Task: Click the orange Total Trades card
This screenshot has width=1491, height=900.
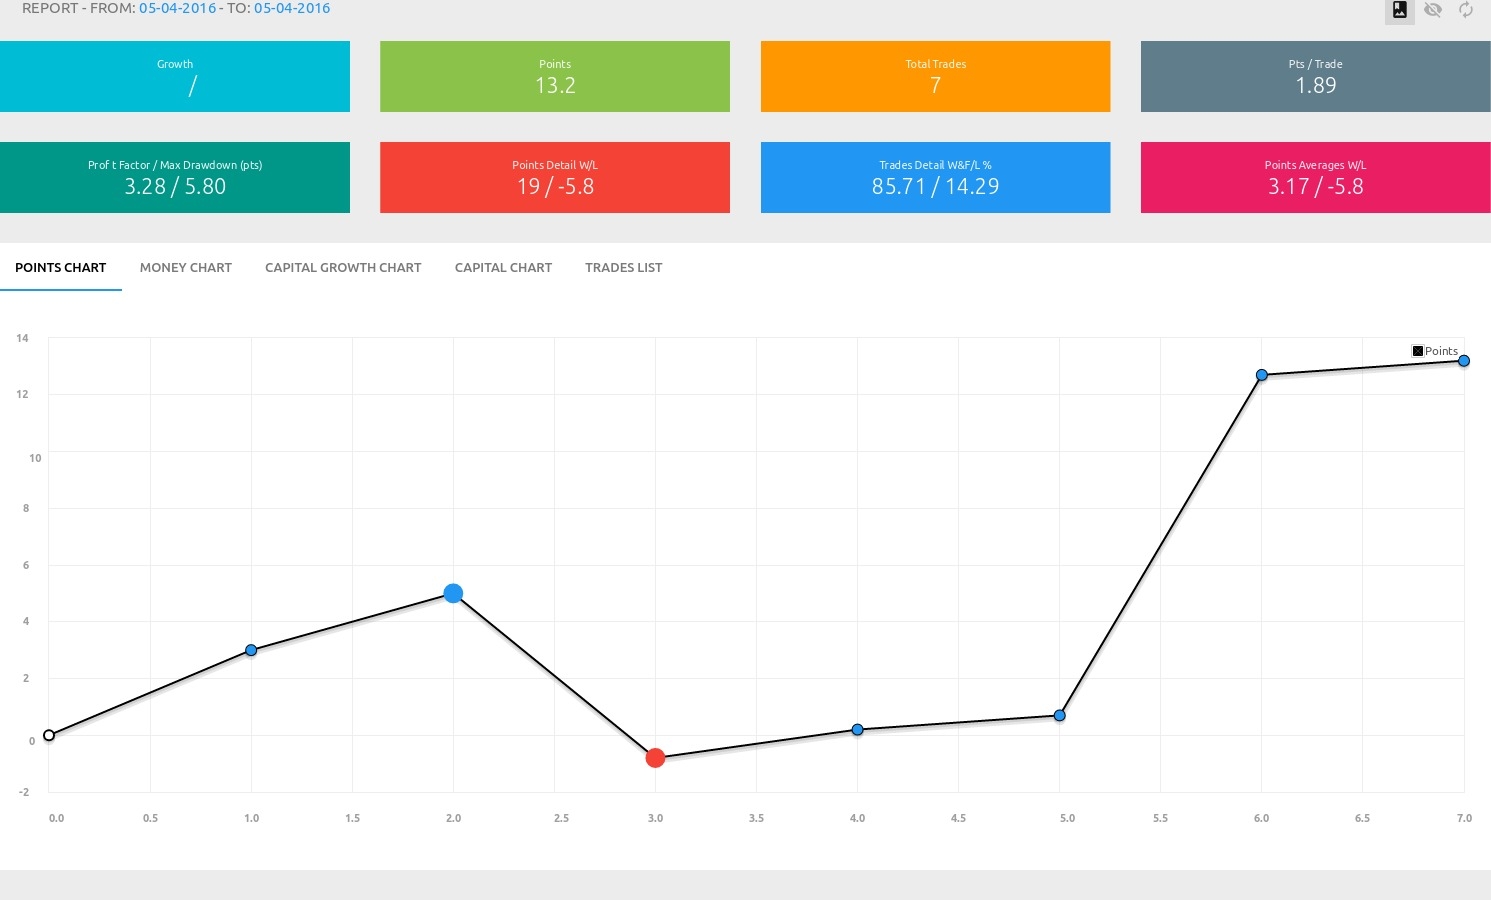Action: (936, 76)
